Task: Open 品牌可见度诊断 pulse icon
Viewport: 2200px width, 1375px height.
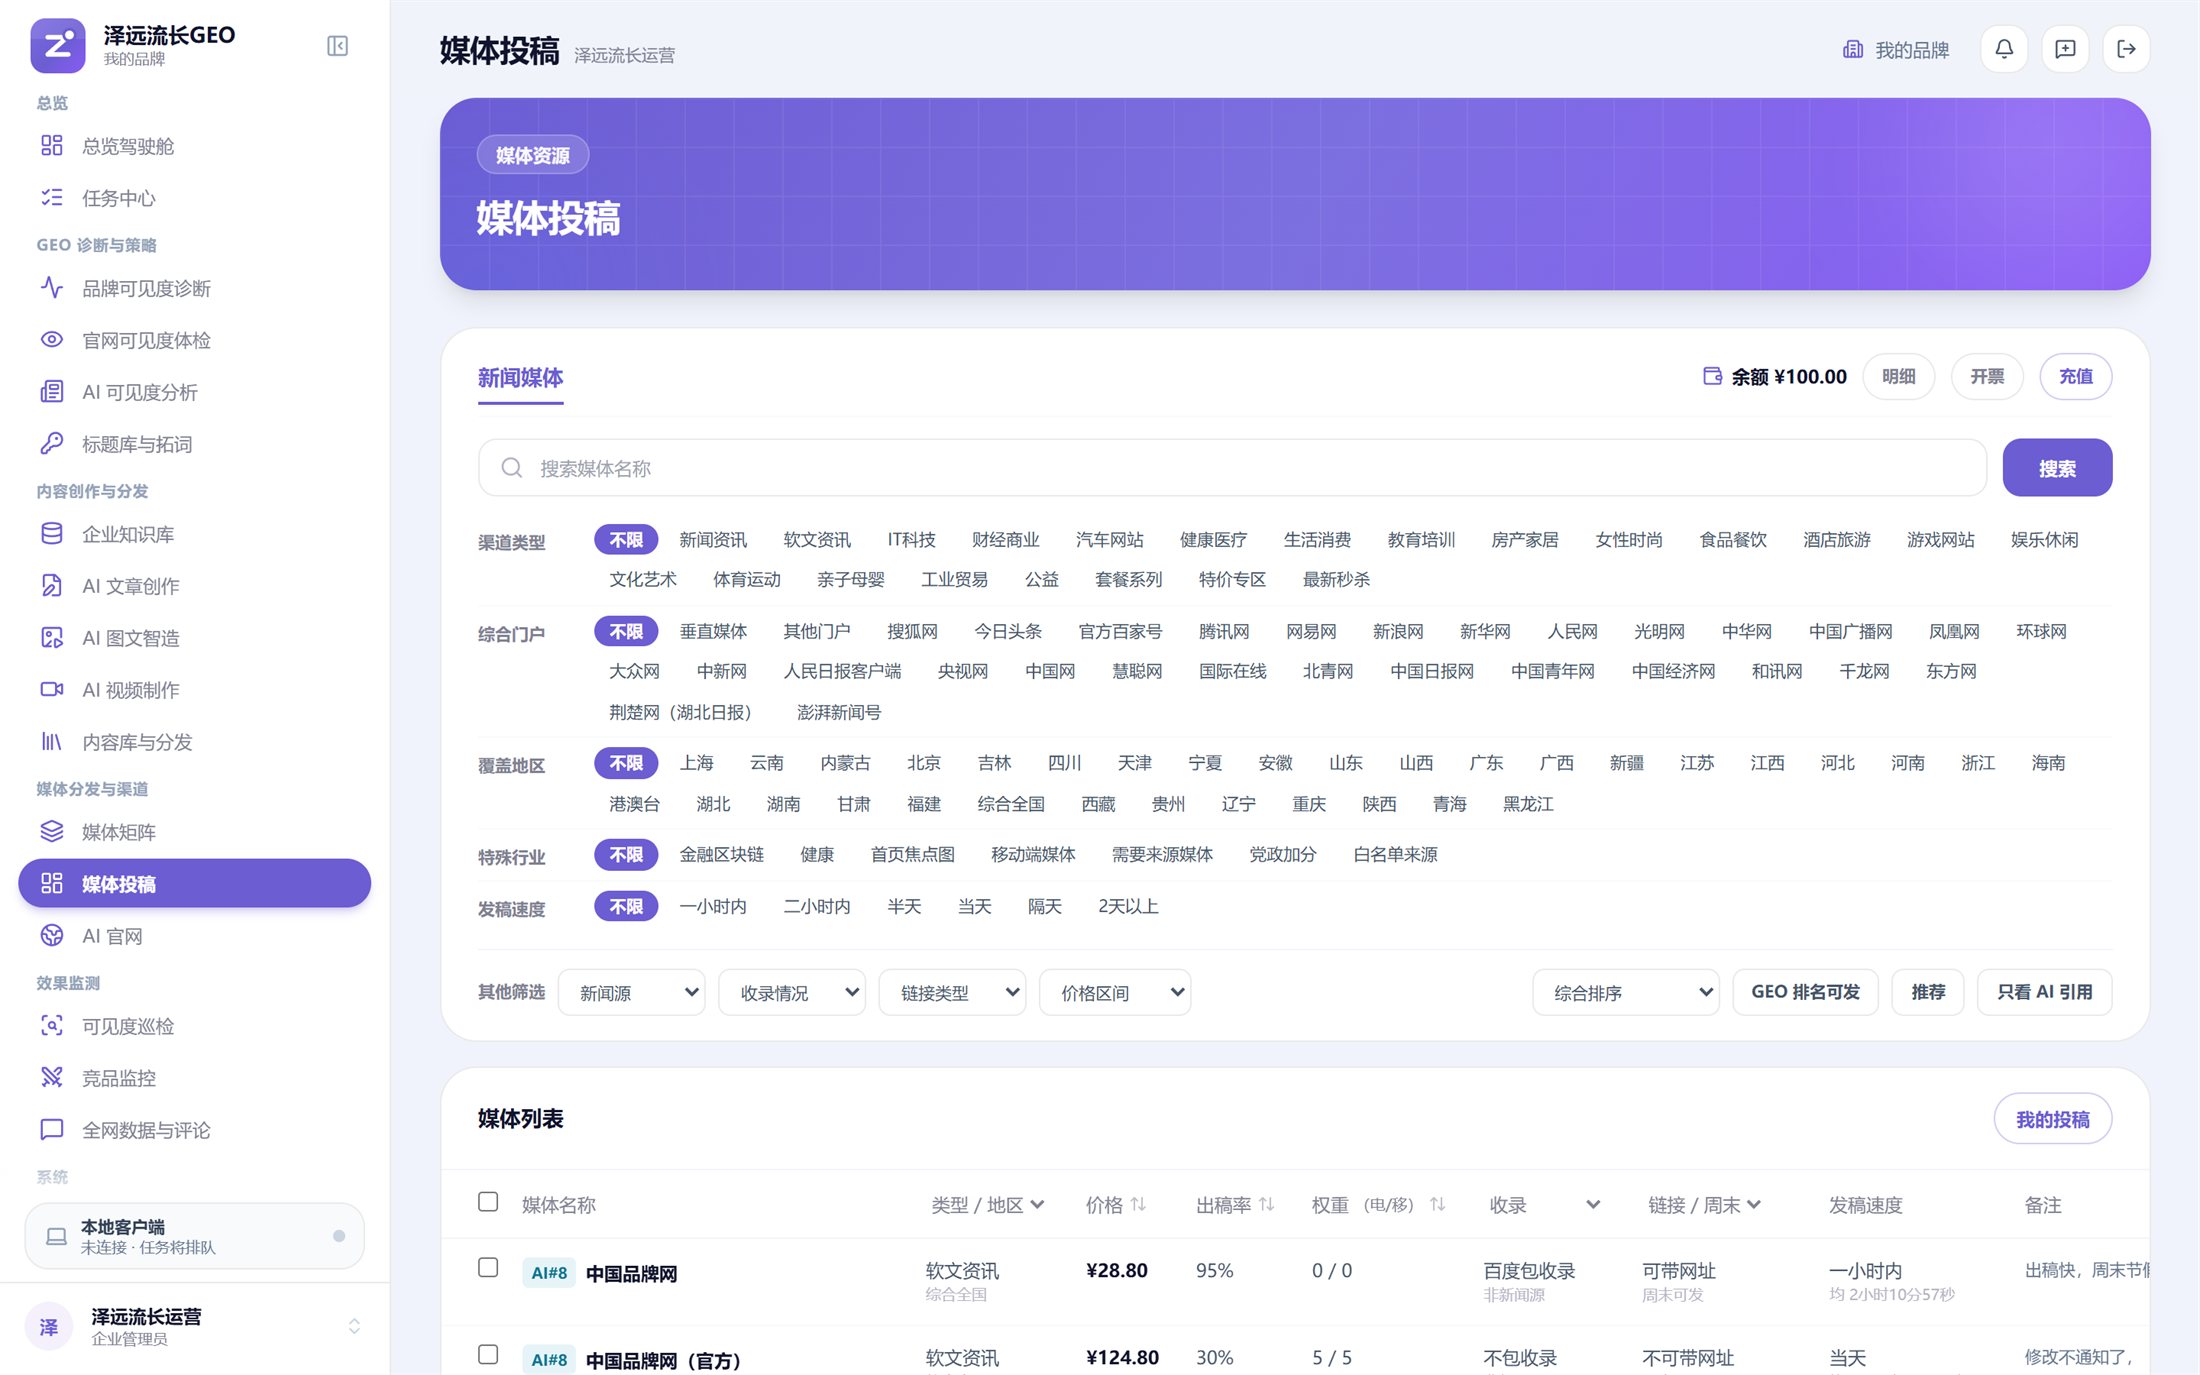Action: pos(52,288)
